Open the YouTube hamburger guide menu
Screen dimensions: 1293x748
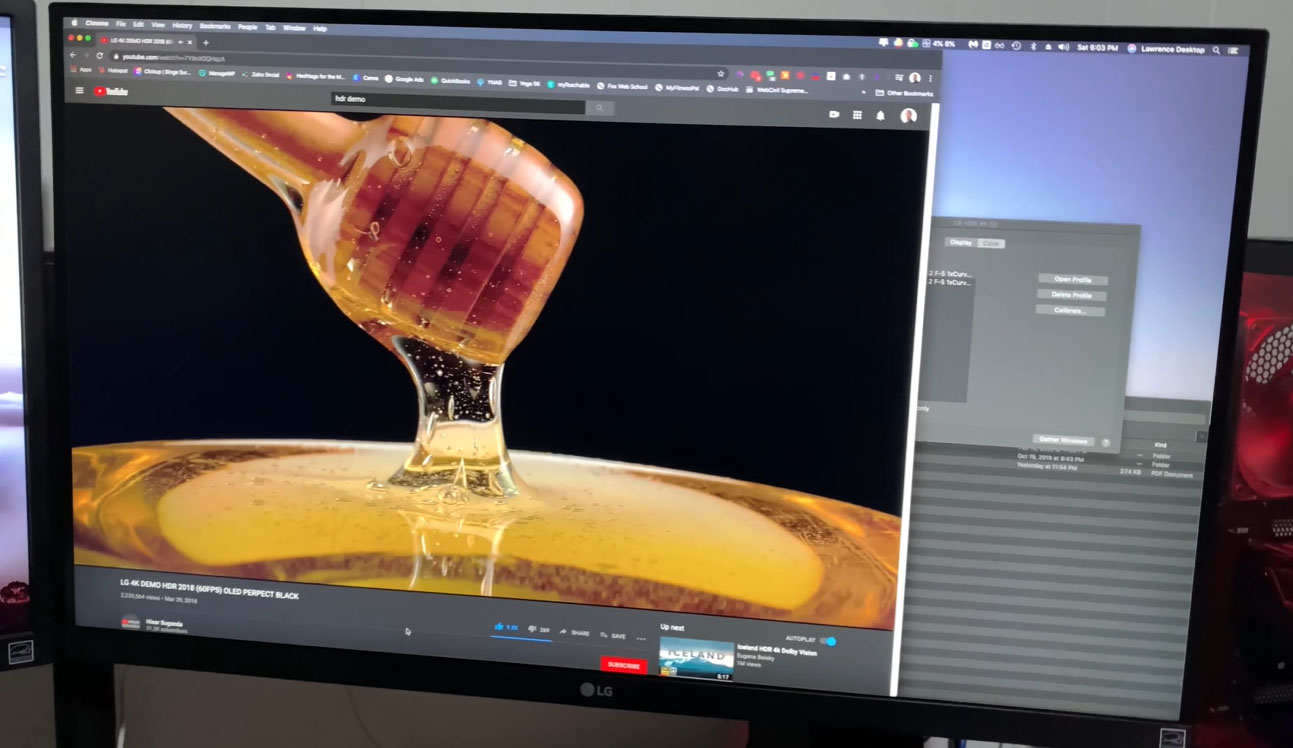(x=80, y=91)
